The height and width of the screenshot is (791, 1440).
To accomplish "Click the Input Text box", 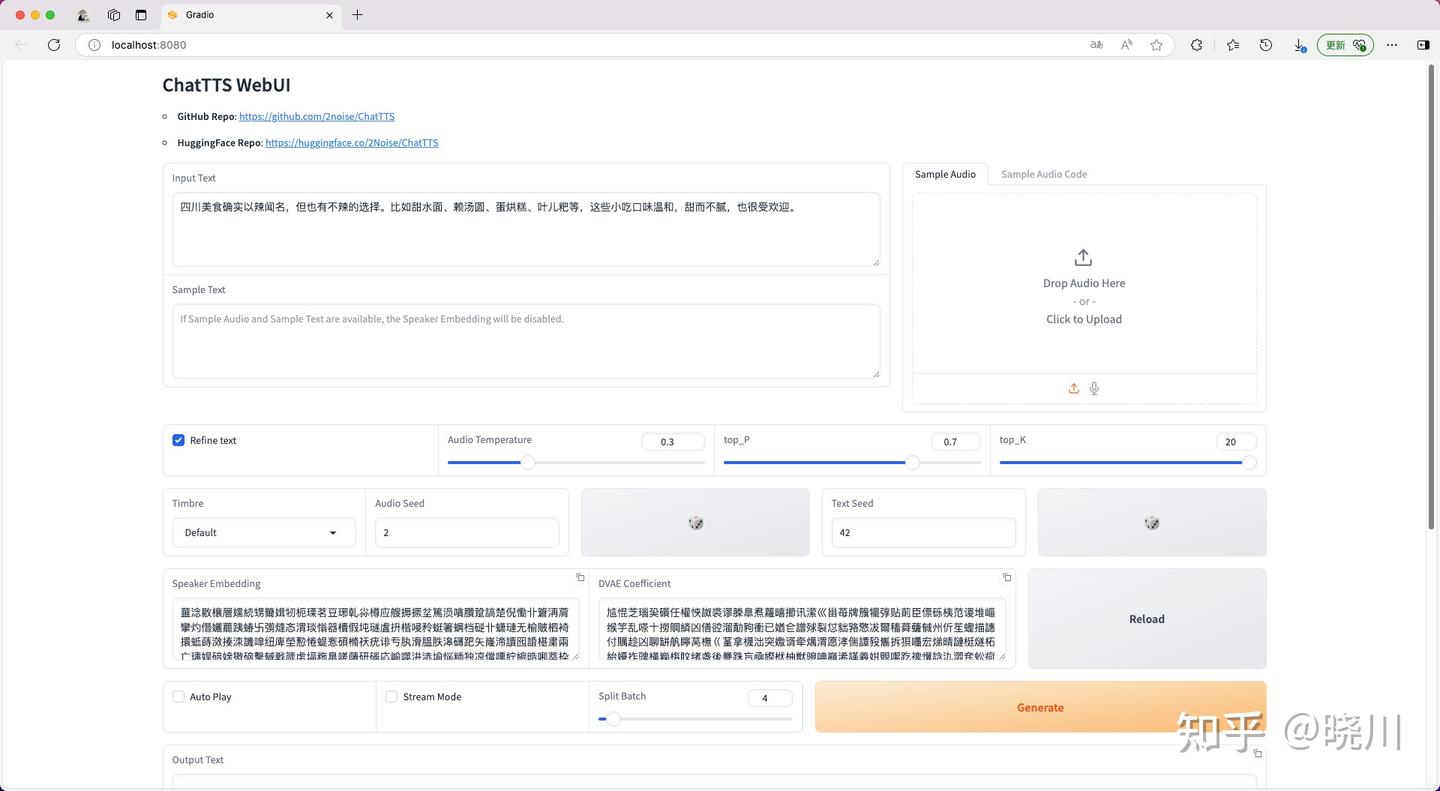I will coord(526,230).
